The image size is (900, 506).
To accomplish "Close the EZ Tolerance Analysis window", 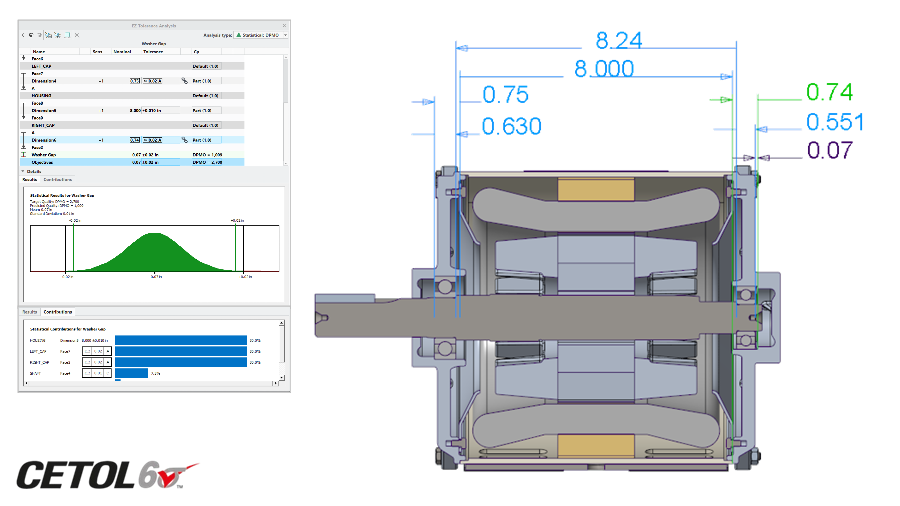I will tap(284, 23).
